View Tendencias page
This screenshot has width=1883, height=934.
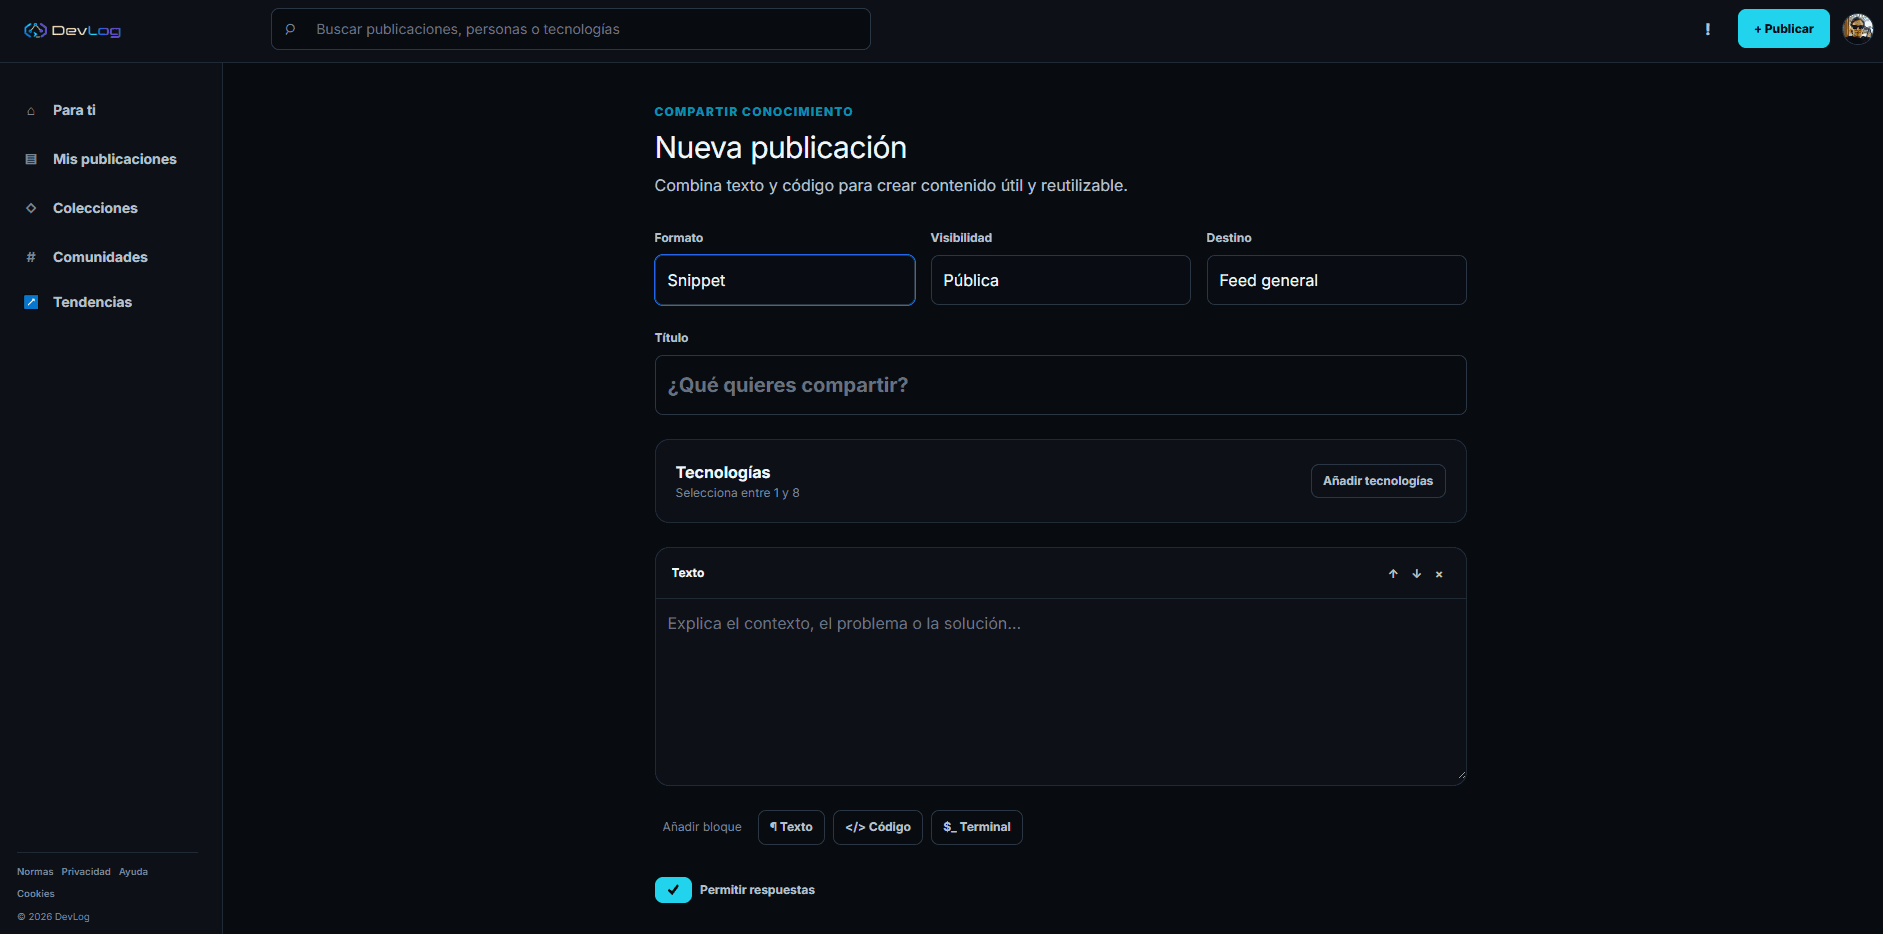click(x=92, y=302)
